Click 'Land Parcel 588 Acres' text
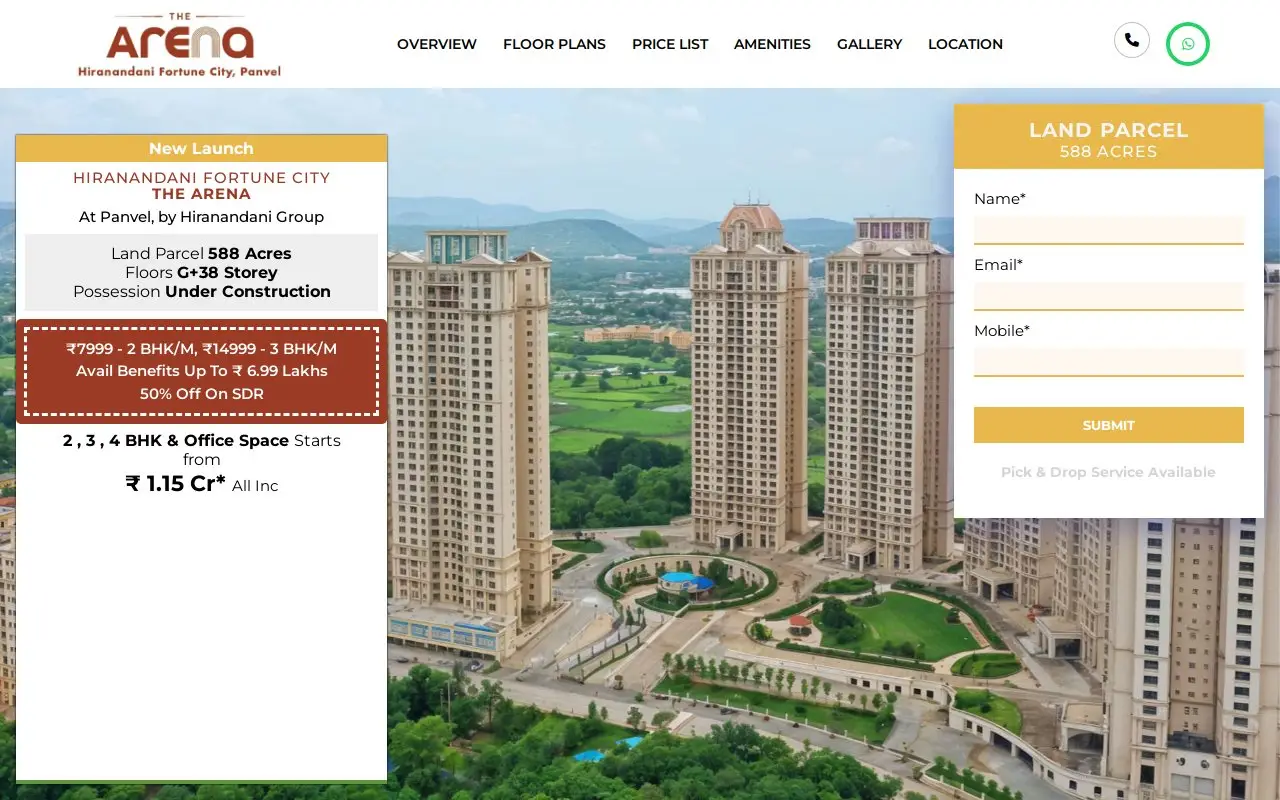The width and height of the screenshot is (1280, 800). pos(202,253)
